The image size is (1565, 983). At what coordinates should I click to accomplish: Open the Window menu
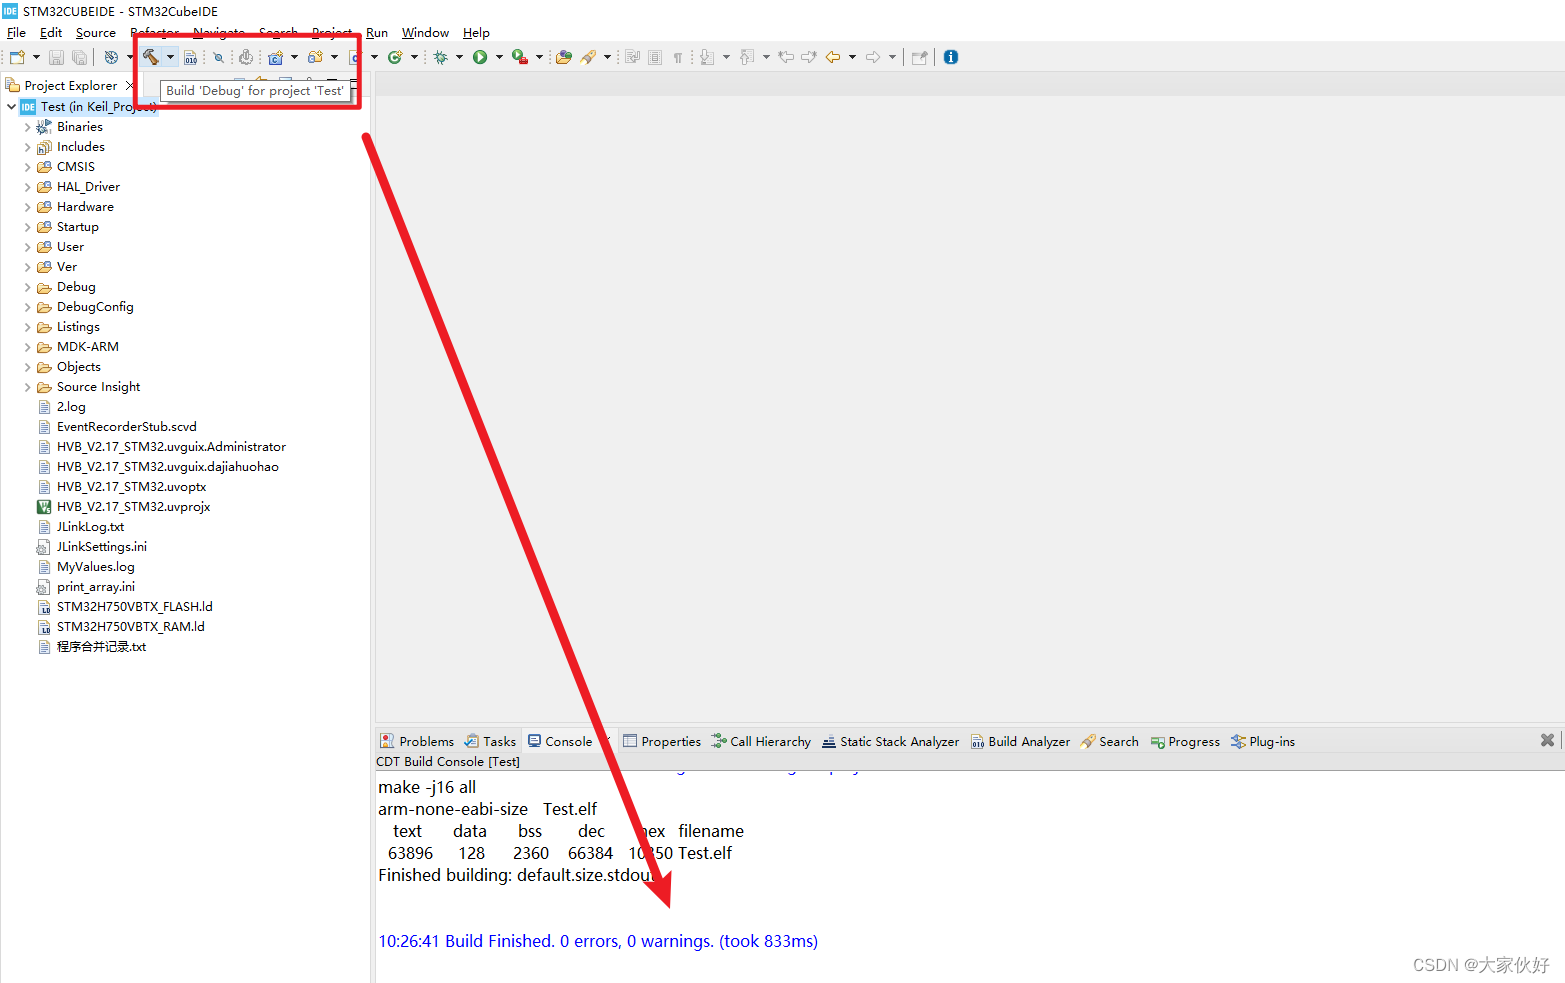tap(425, 33)
